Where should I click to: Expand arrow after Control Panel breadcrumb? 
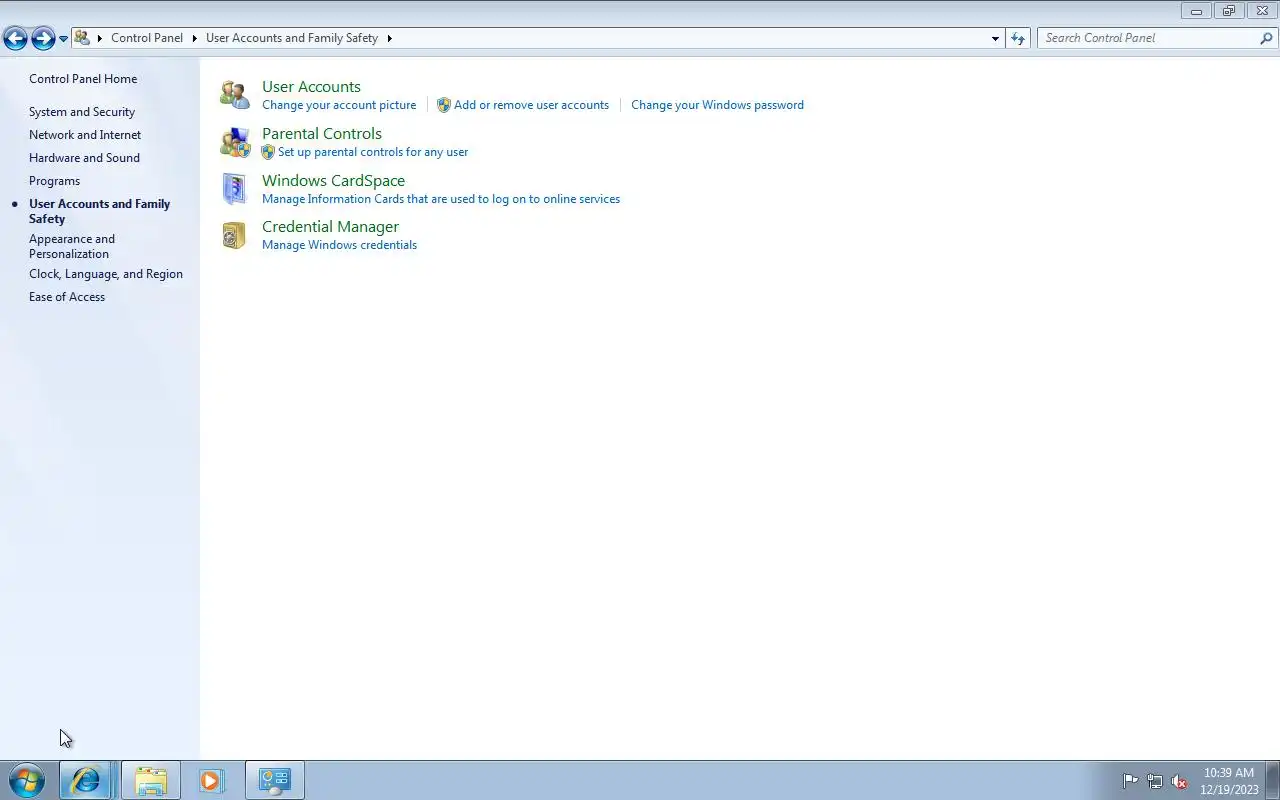(194, 38)
